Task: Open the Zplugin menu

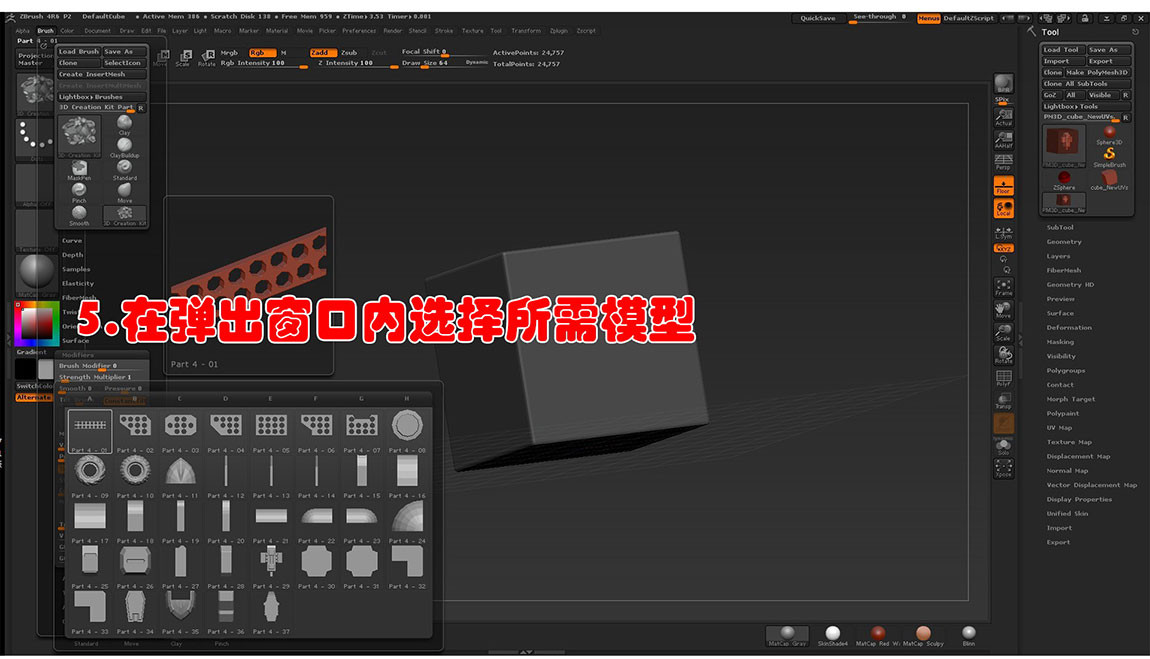Action: 558,31
